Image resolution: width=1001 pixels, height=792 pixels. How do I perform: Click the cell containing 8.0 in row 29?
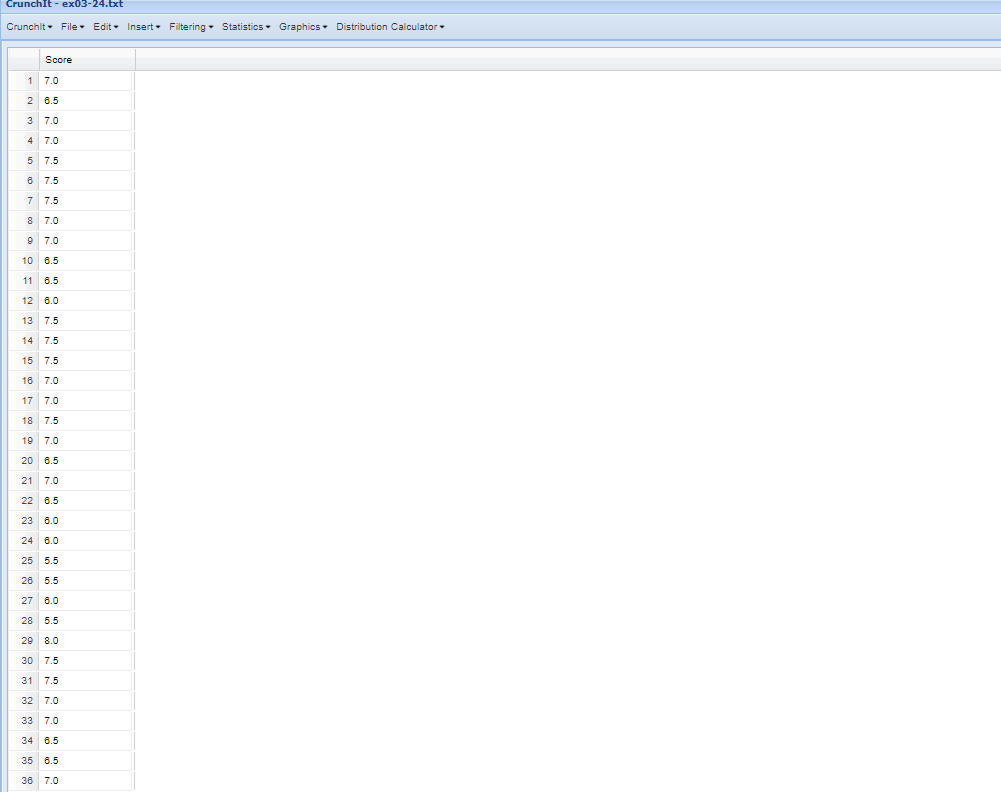(85, 640)
